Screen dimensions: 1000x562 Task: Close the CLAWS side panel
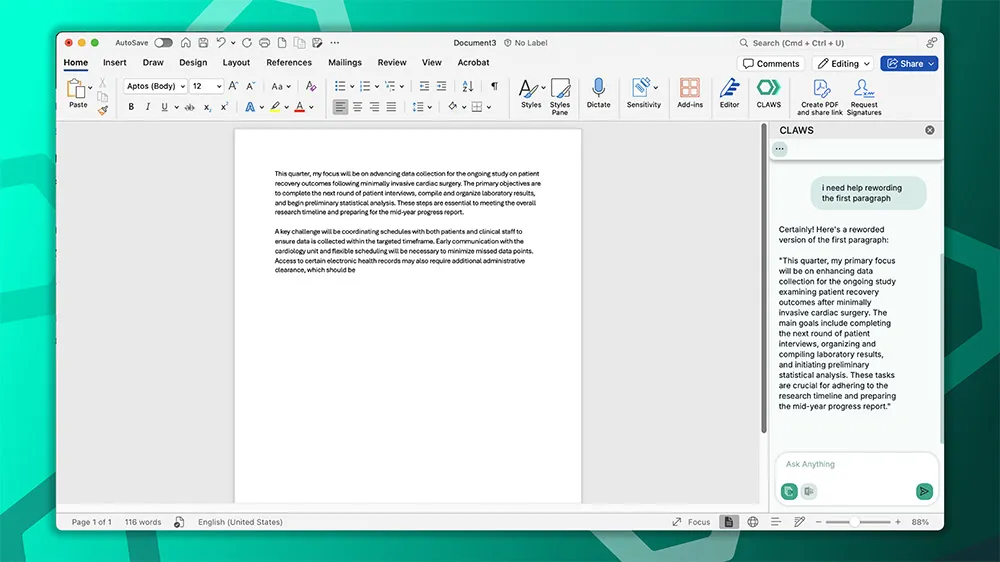tap(929, 130)
